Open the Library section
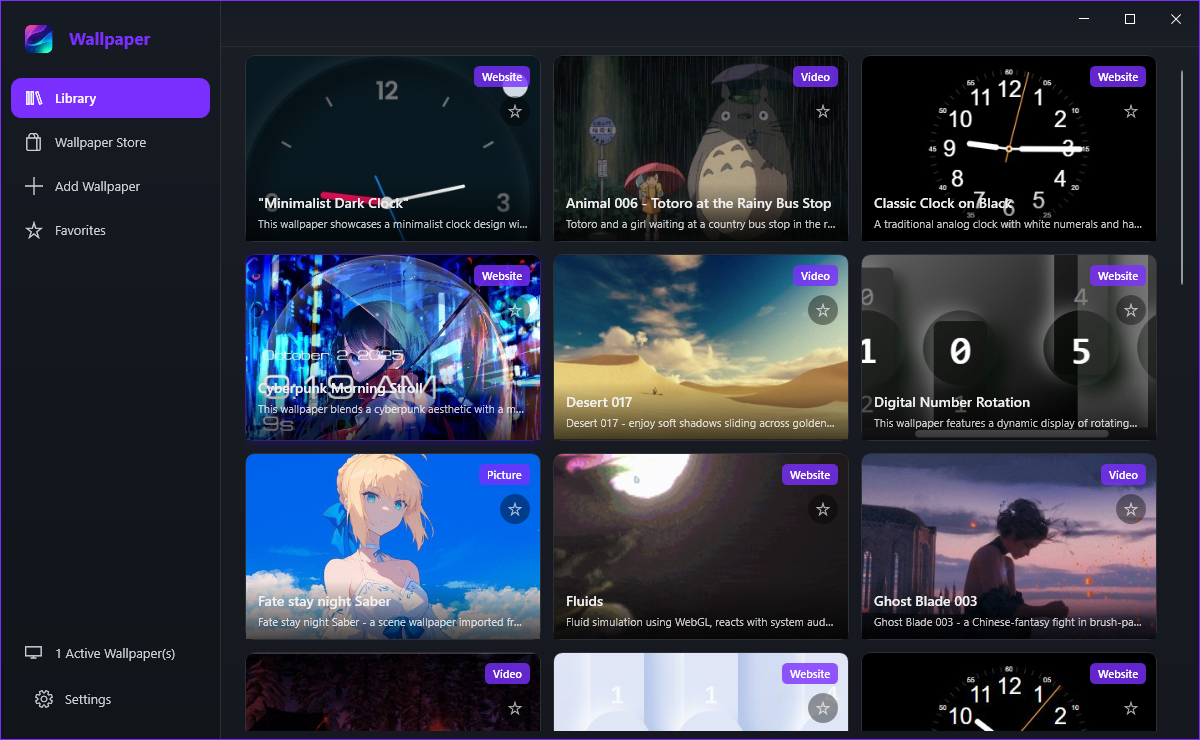 pos(110,98)
